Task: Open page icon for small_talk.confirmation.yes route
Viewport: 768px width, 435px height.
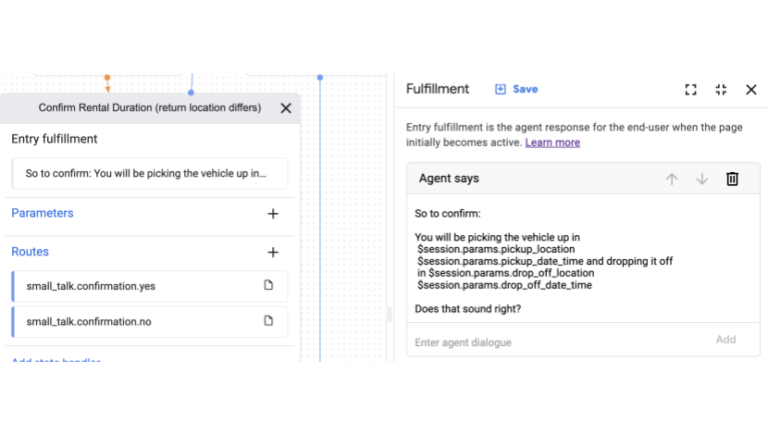Action: point(268,286)
